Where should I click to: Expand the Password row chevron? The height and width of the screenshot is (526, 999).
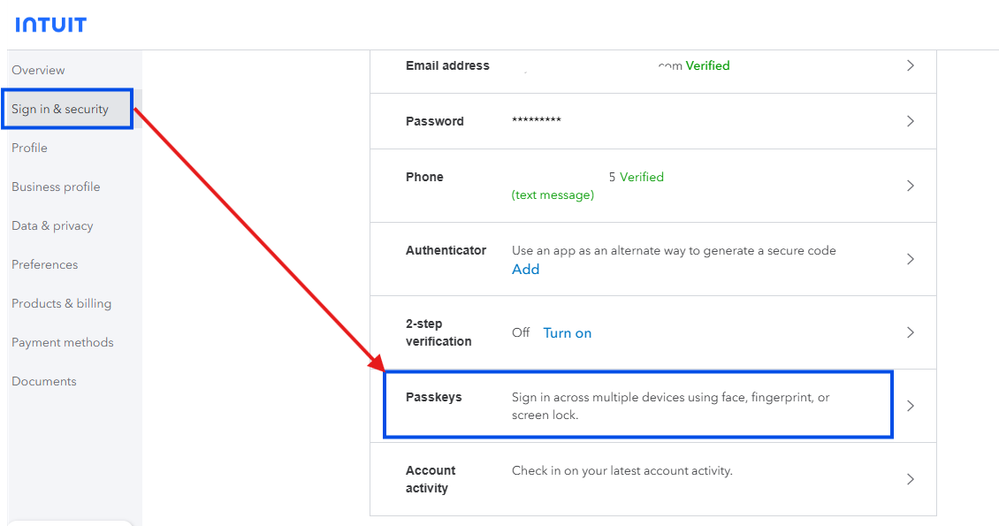910,121
